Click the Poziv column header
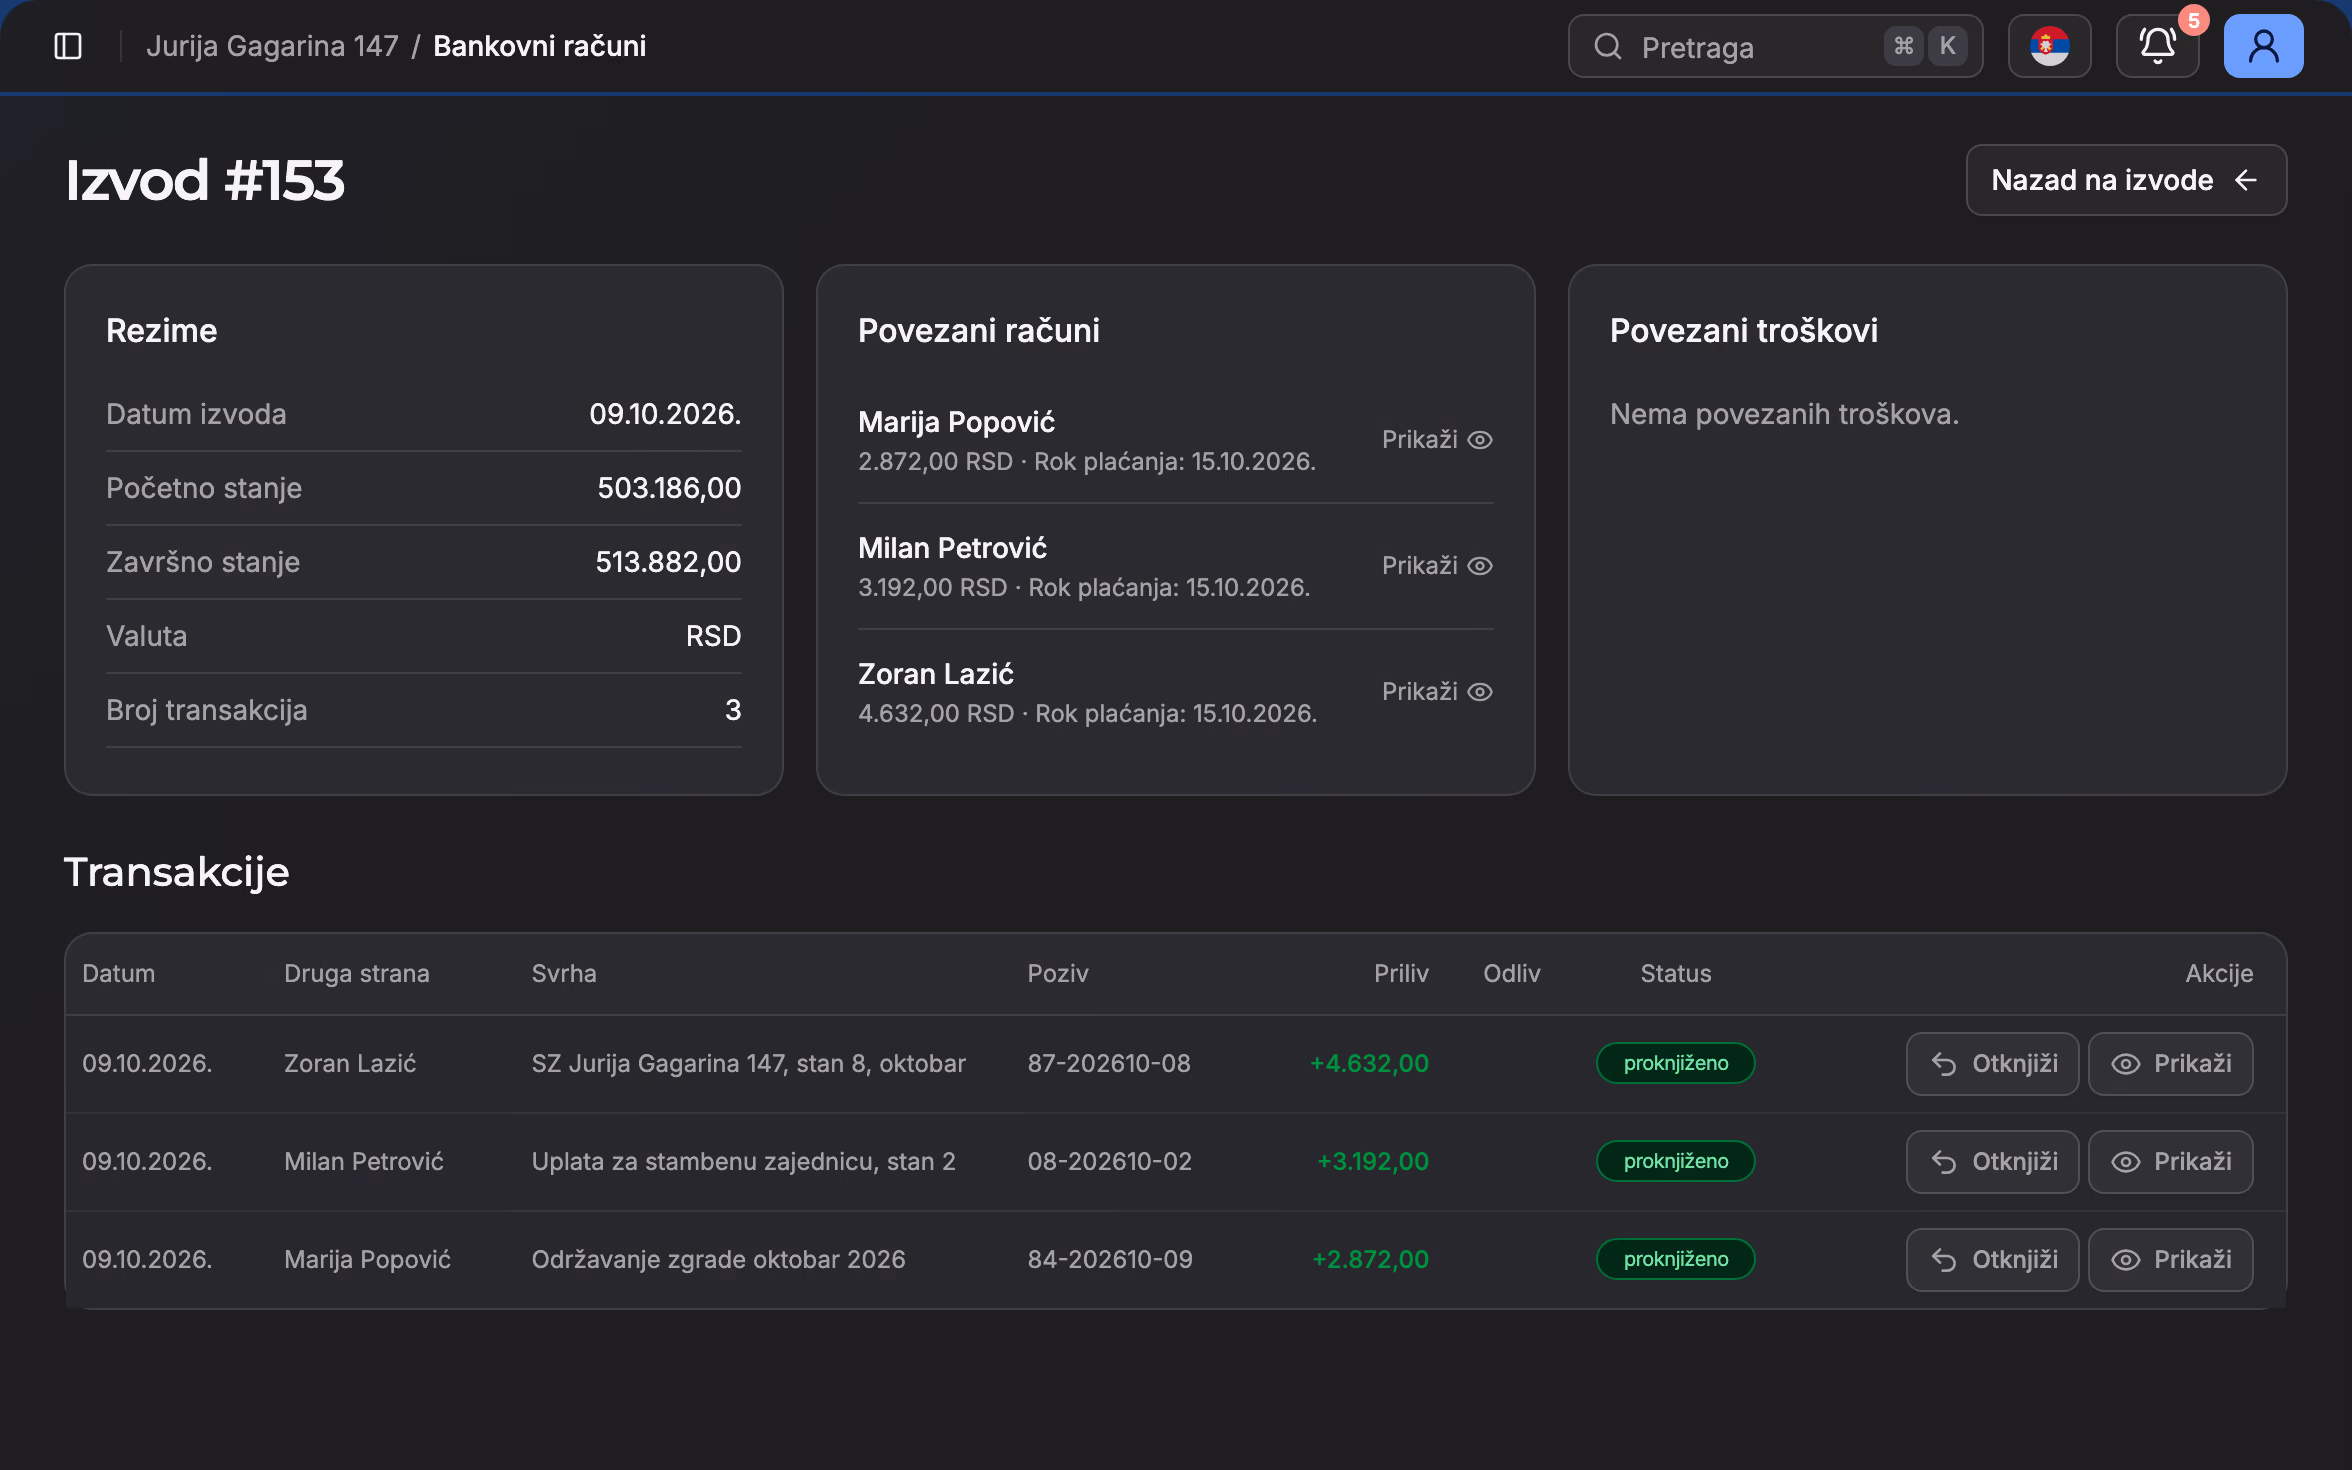The width and height of the screenshot is (2352, 1470). [1057, 974]
